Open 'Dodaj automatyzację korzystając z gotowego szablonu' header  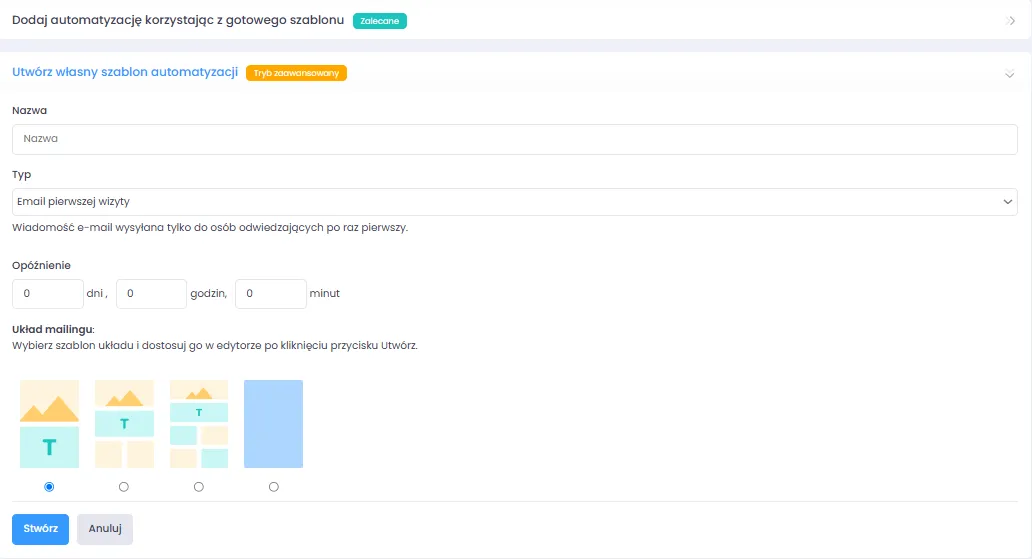coord(178,21)
